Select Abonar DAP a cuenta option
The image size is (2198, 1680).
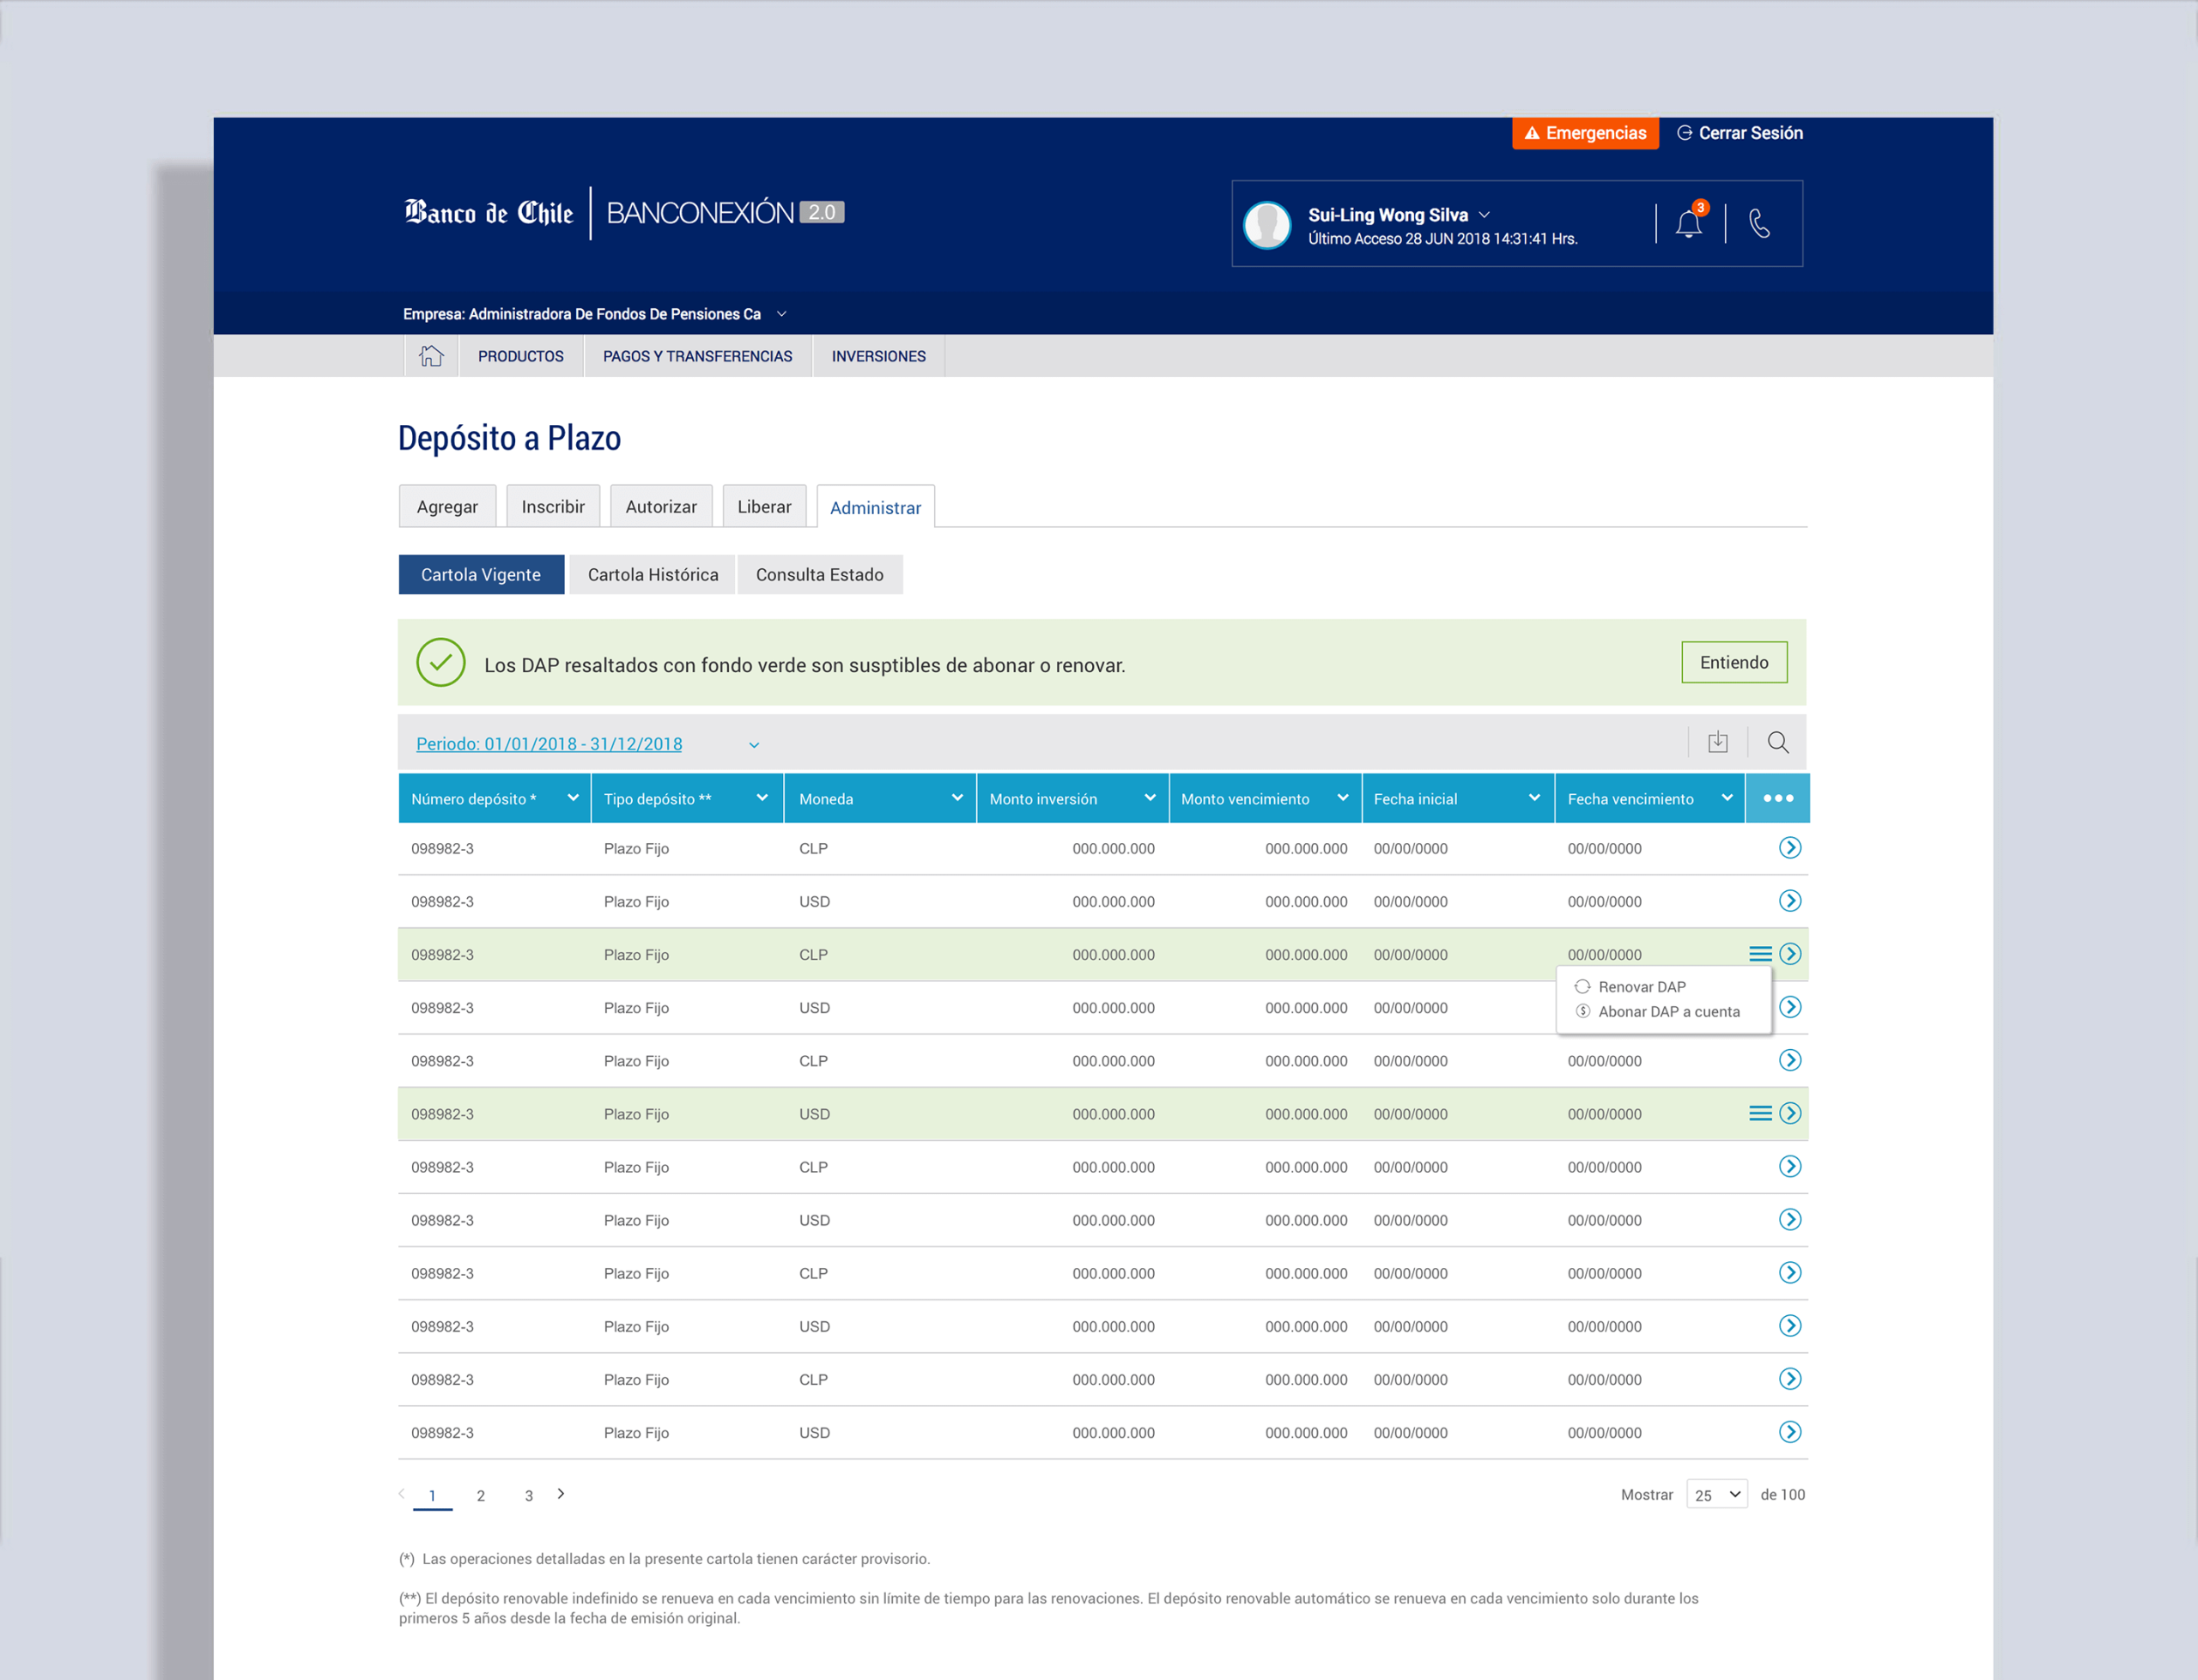tap(1668, 1012)
